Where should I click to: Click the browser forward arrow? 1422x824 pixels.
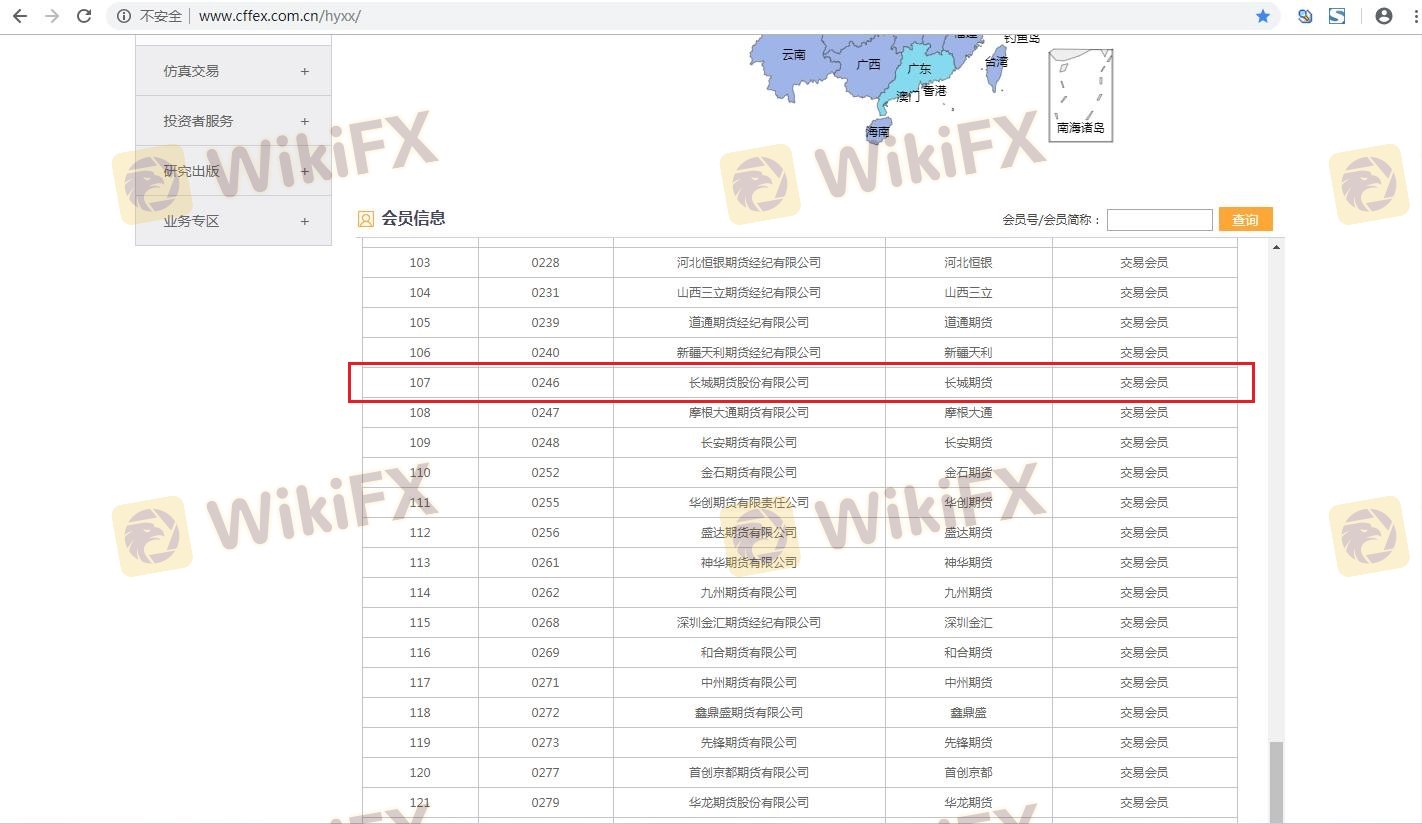click(x=52, y=16)
